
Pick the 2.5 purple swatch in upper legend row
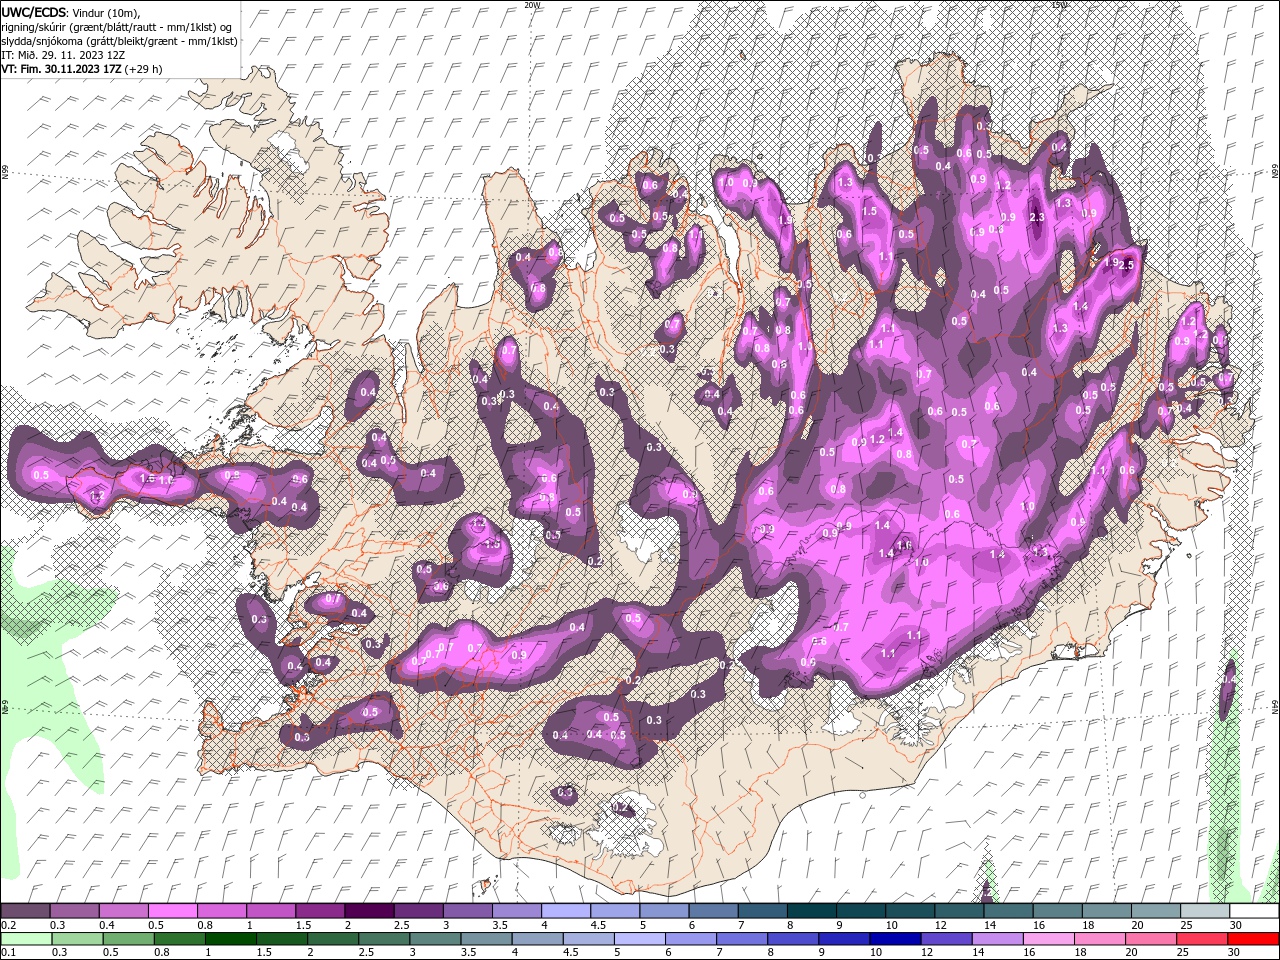click(x=418, y=911)
